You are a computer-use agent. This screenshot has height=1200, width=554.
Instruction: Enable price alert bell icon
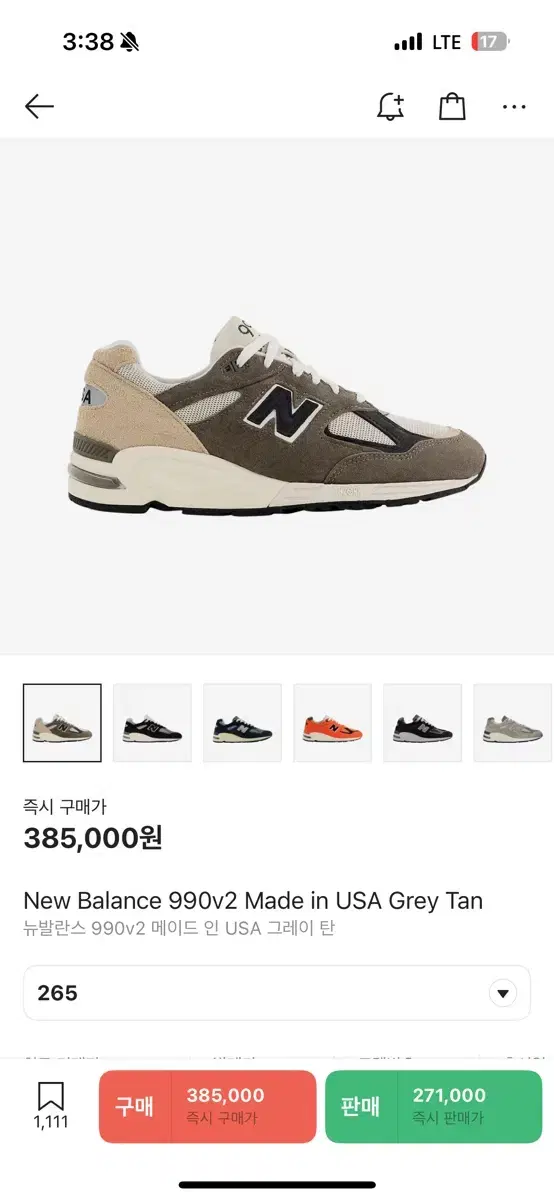pyautogui.click(x=390, y=107)
